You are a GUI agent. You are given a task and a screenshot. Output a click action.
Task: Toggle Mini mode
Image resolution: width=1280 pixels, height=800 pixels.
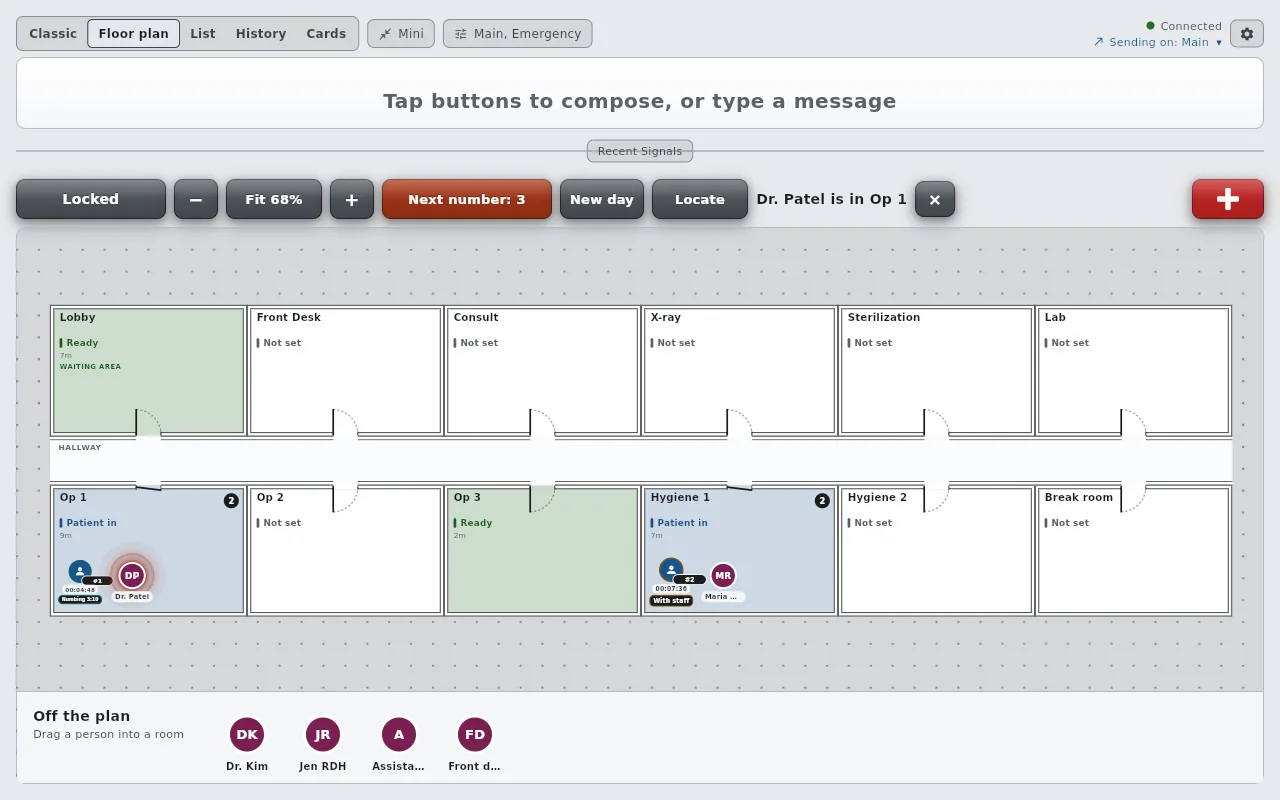[400, 34]
